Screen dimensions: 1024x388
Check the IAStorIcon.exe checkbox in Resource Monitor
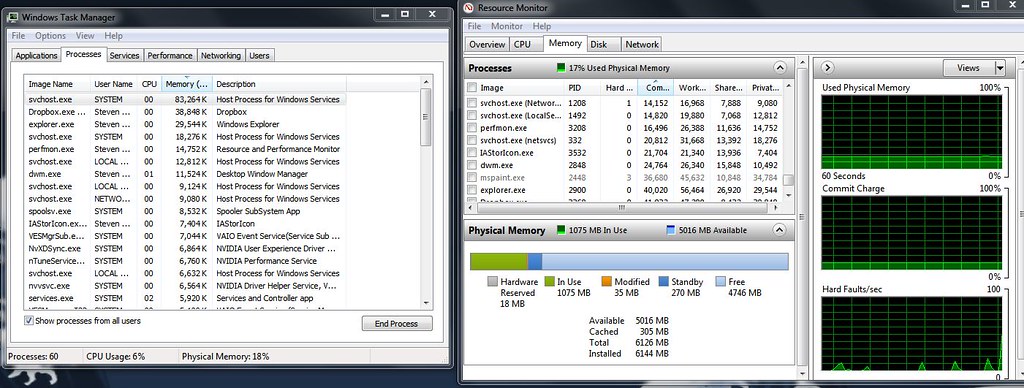click(x=472, y=153)
